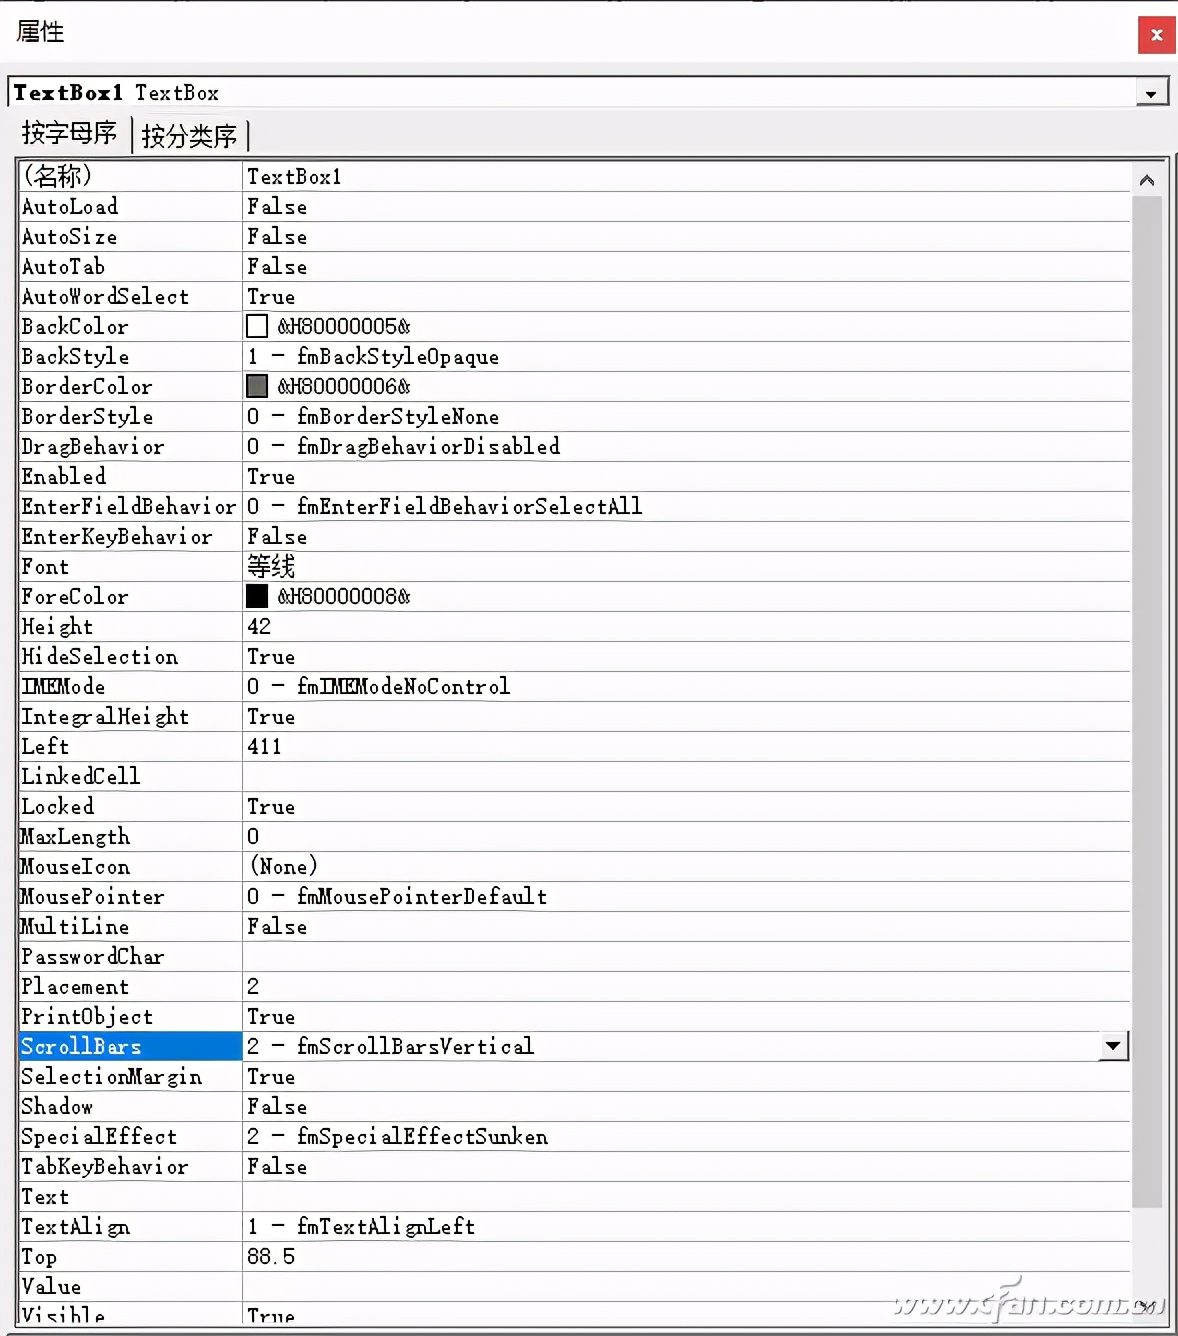Viewport: 1178px width, 1336px height.
Task: Select the AutoTab property name
Action: coord(63,266)
